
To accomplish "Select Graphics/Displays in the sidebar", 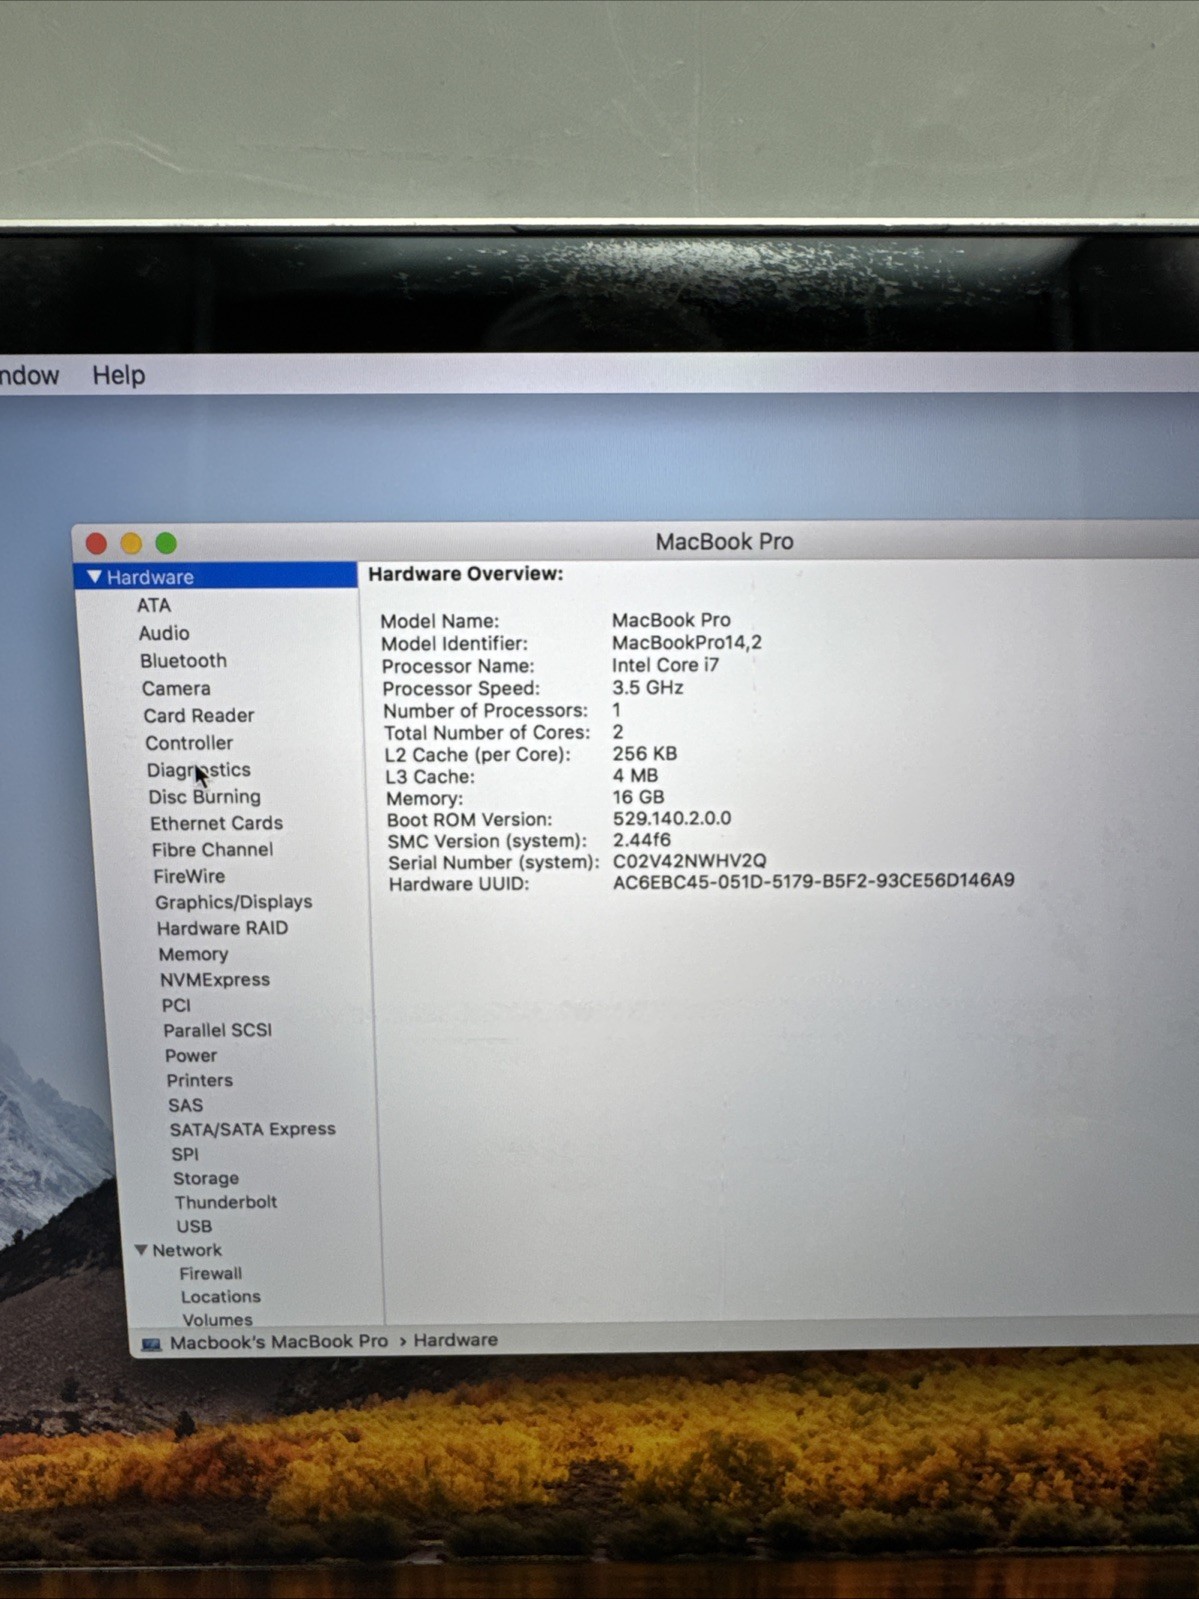I will [233, 902].
